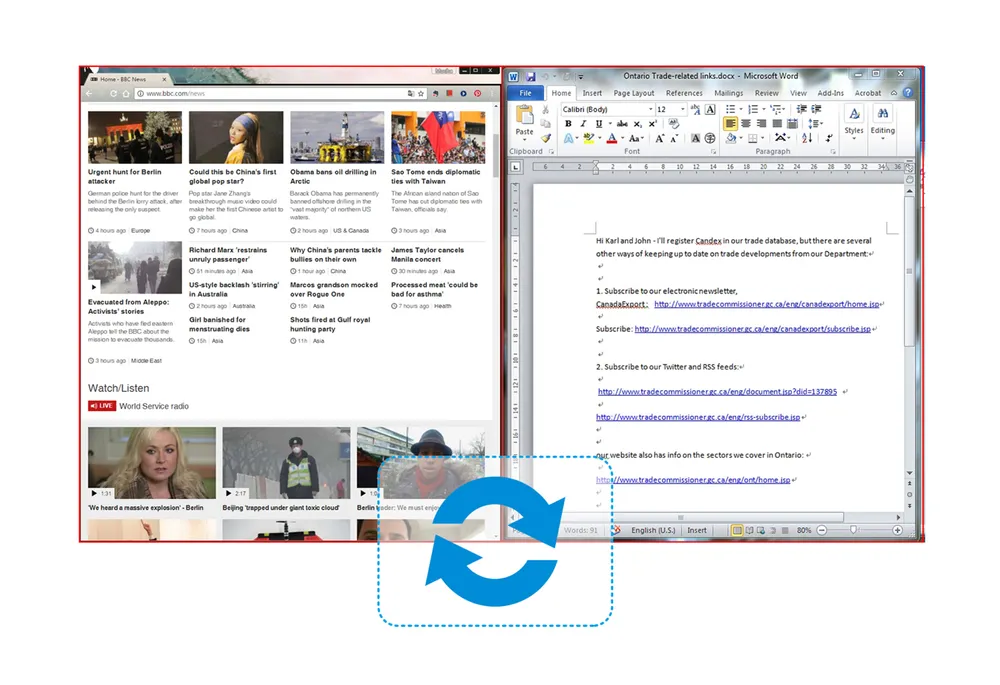Click the yellow Text Highlight Color button
This screenshot has width=1000, height=685.
click(589, 138)
